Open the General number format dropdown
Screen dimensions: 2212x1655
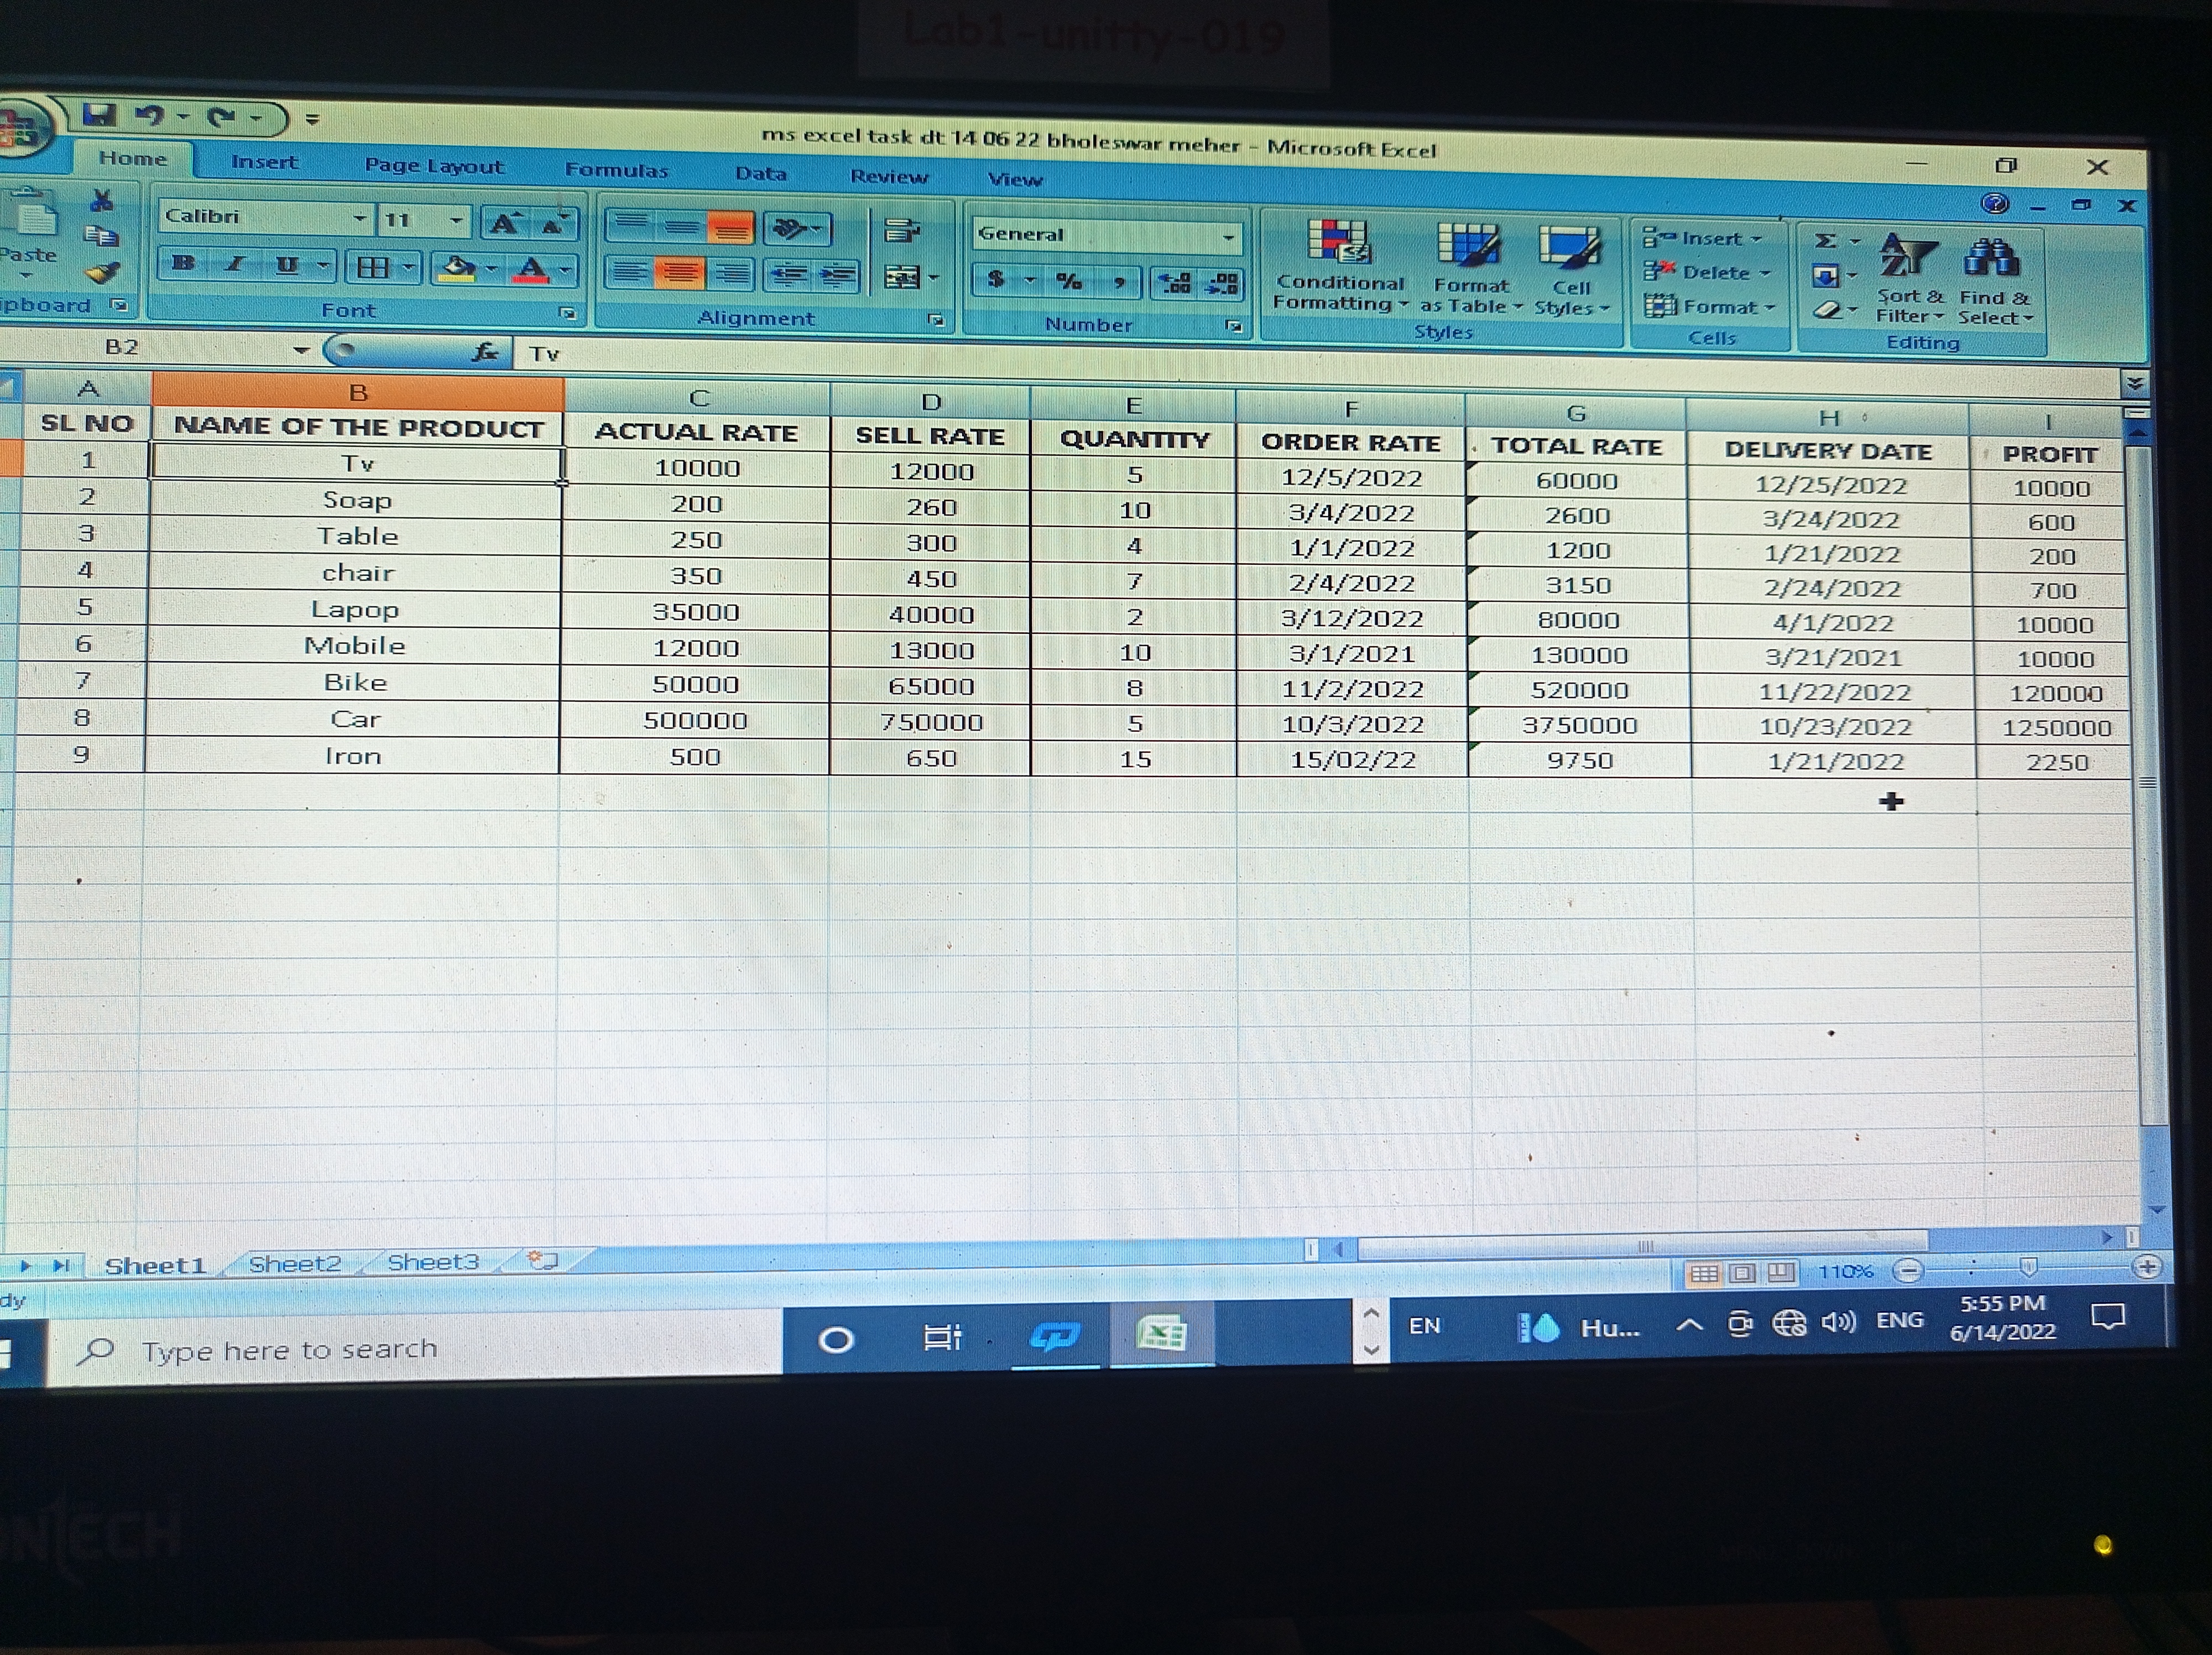pos(1228,237)
